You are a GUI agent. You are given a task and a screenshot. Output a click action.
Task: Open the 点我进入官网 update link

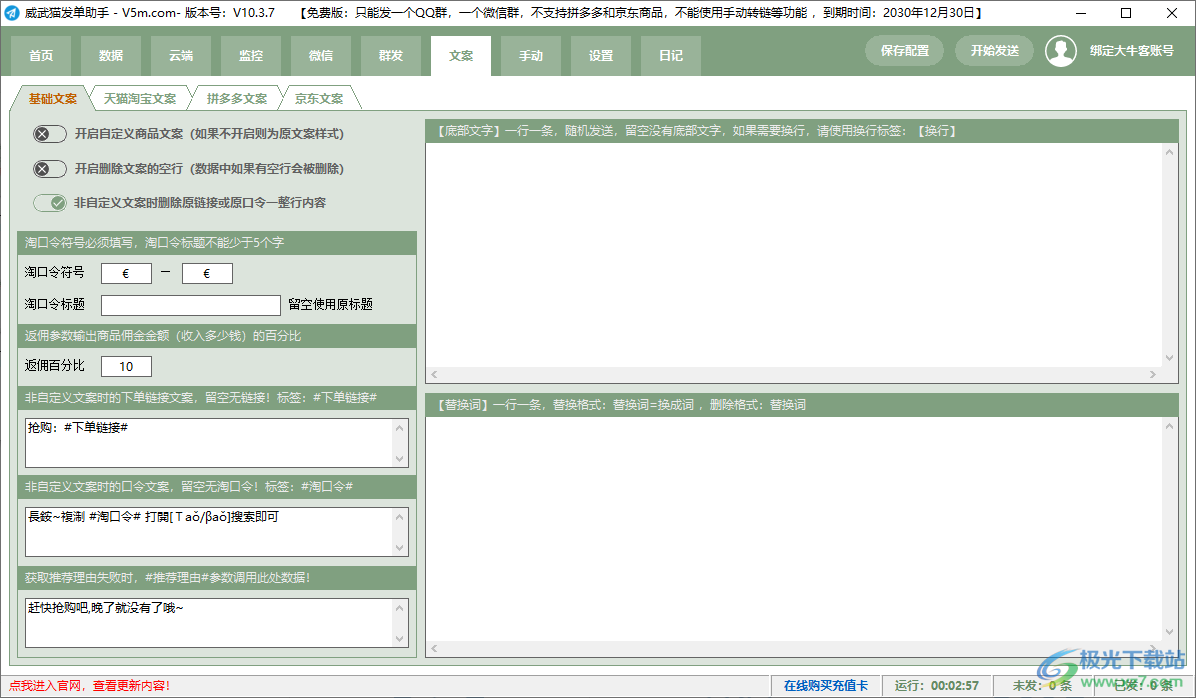[x=89, y=686]
